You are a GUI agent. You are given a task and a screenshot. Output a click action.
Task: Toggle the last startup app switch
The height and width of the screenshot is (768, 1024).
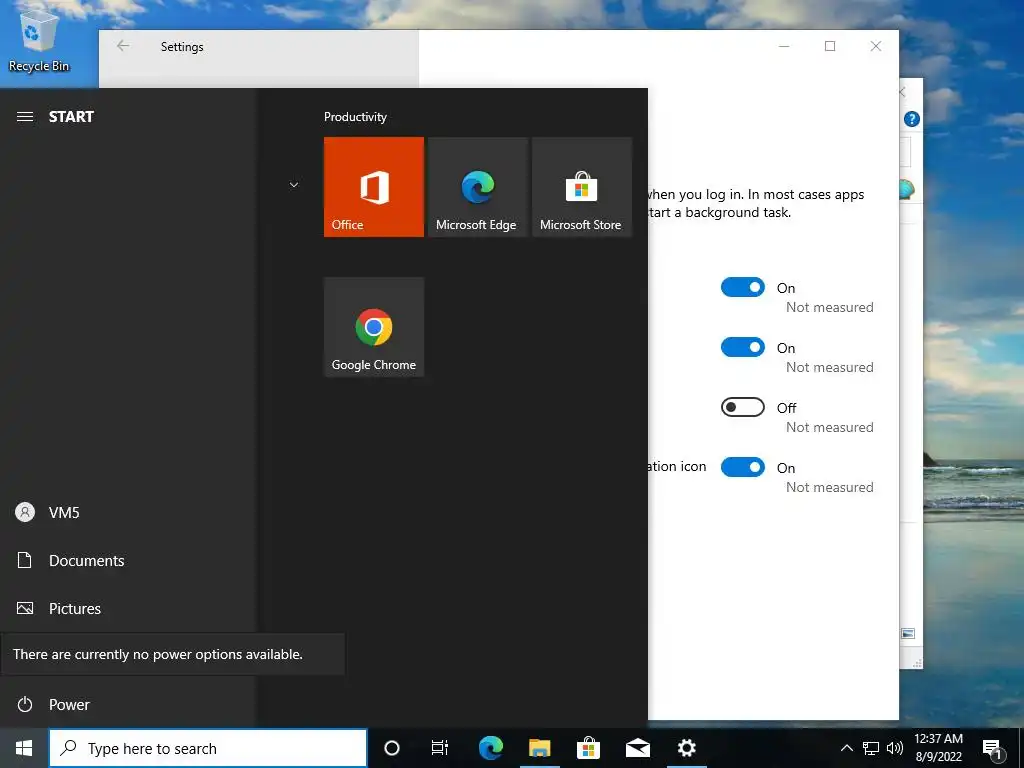tap(743, 467)
